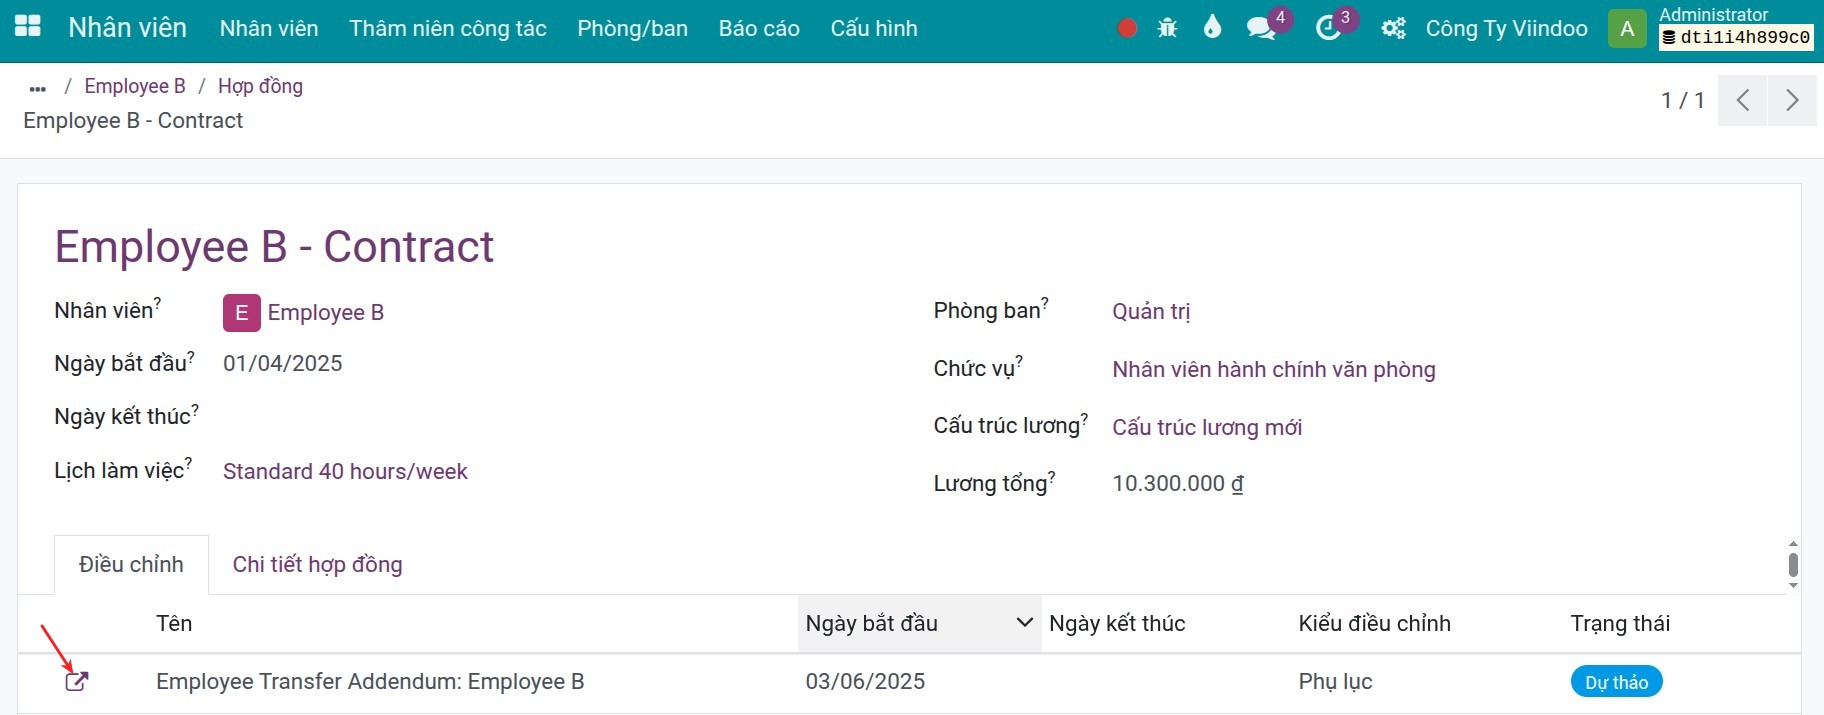The image size is (1824, 715).
Task: Sort by the Tên column header
Action: click(174, 623)
